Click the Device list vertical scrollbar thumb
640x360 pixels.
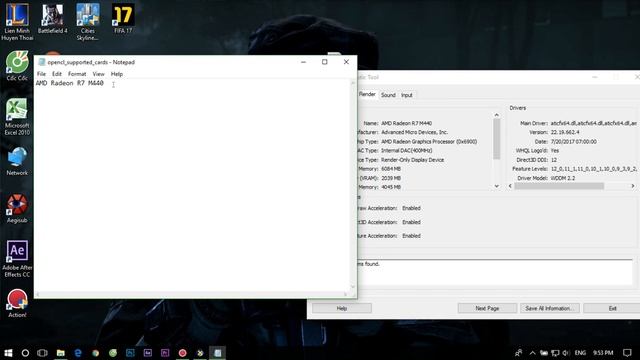[497, 139]
